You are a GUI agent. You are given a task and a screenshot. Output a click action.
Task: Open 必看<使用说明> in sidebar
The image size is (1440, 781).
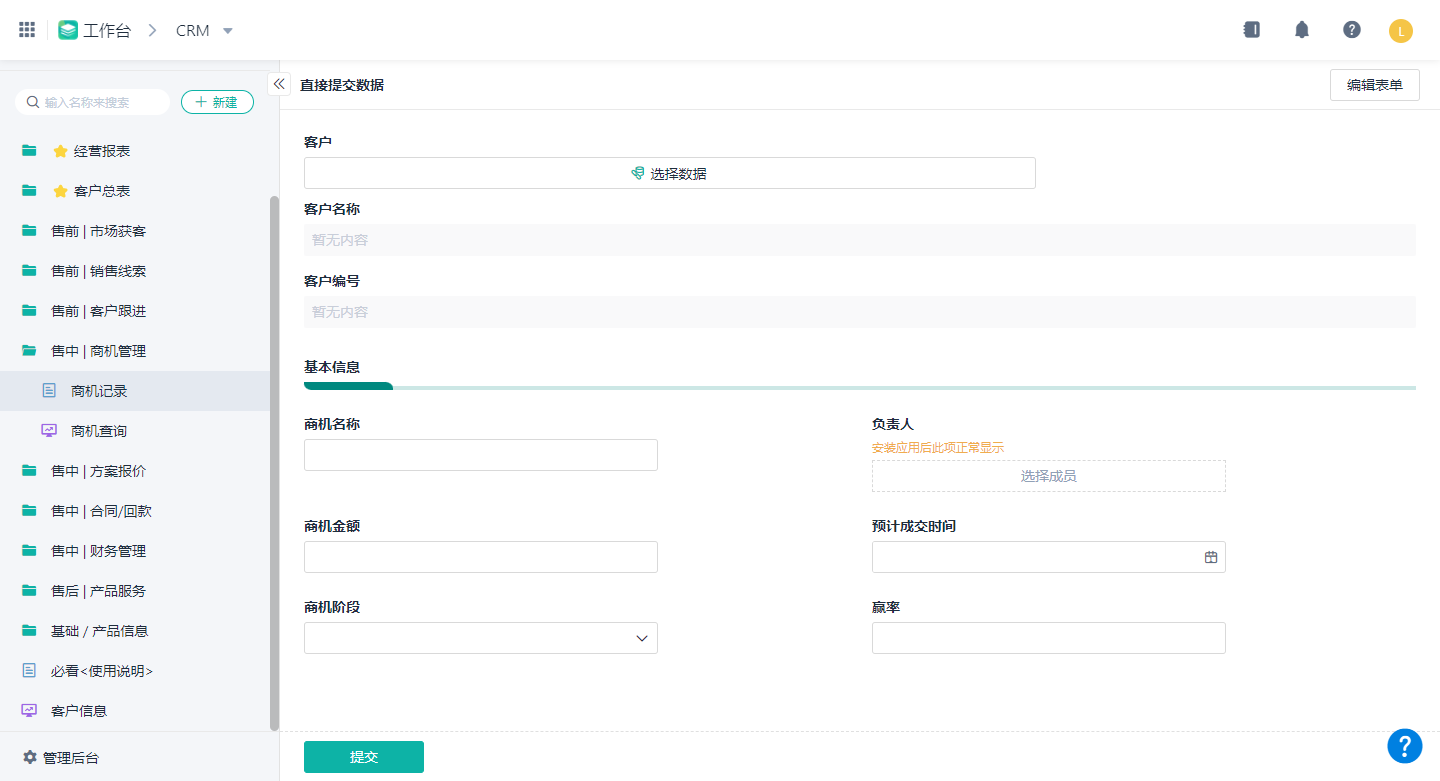pyautogui.click(x=135, y=671)
